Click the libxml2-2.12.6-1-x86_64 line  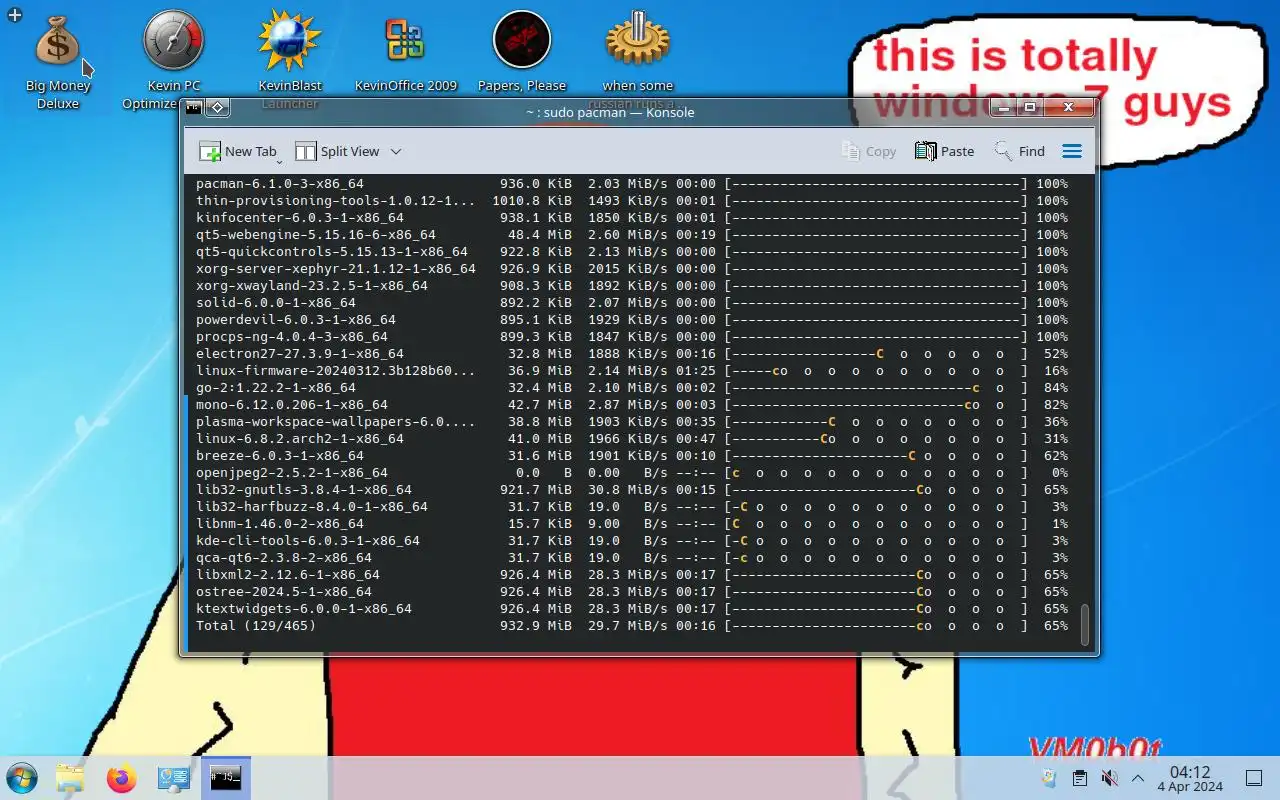pyautogui.click(x=632, y=575)
